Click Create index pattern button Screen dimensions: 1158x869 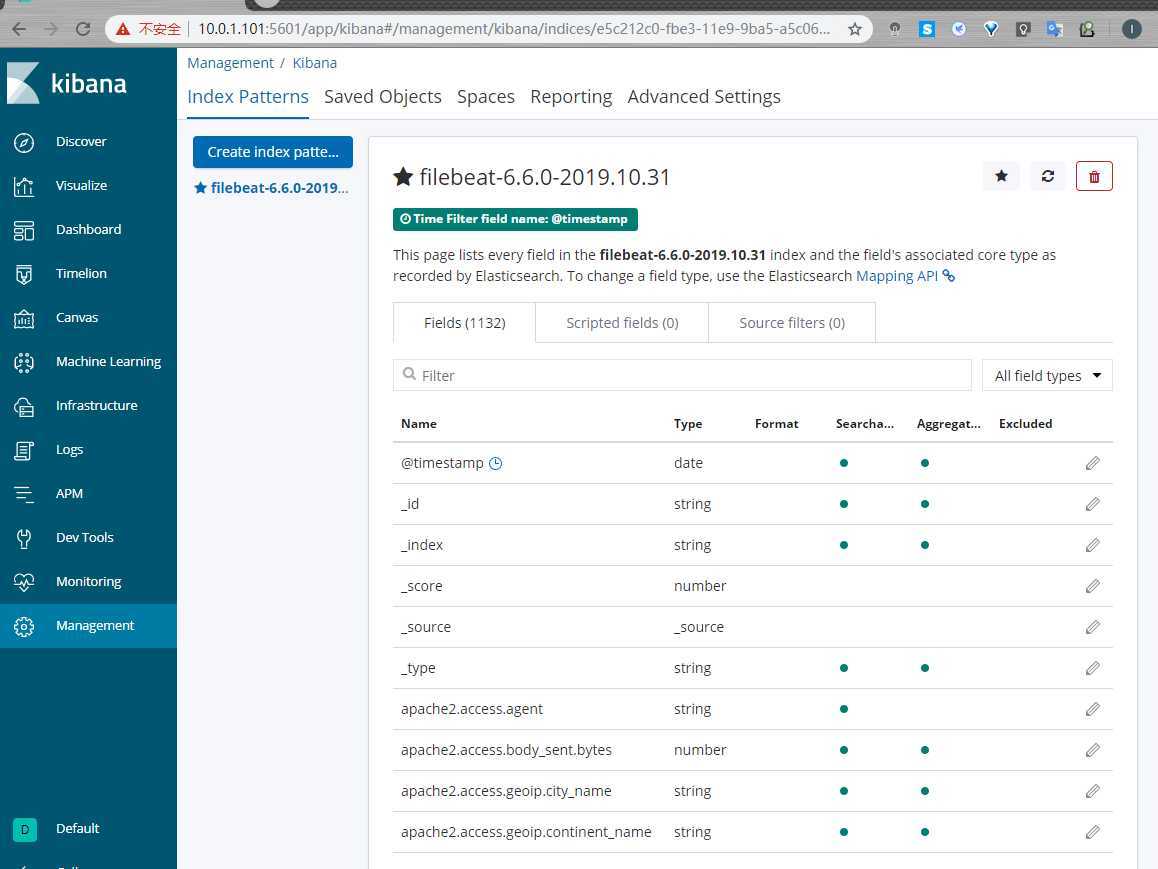pyautogui.click(x=273, y=152)
